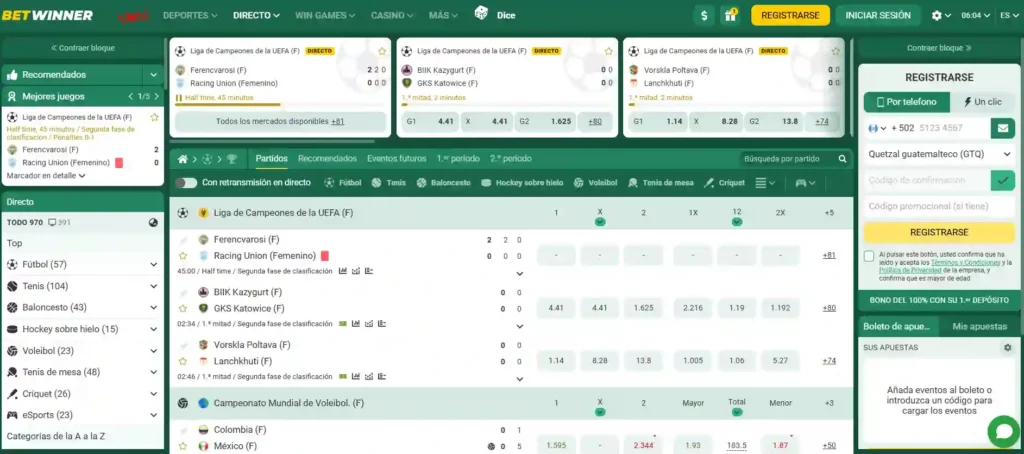The image size is (1024, 454).
Task: Open the DIRECTO menu
Action: (256, 15)
